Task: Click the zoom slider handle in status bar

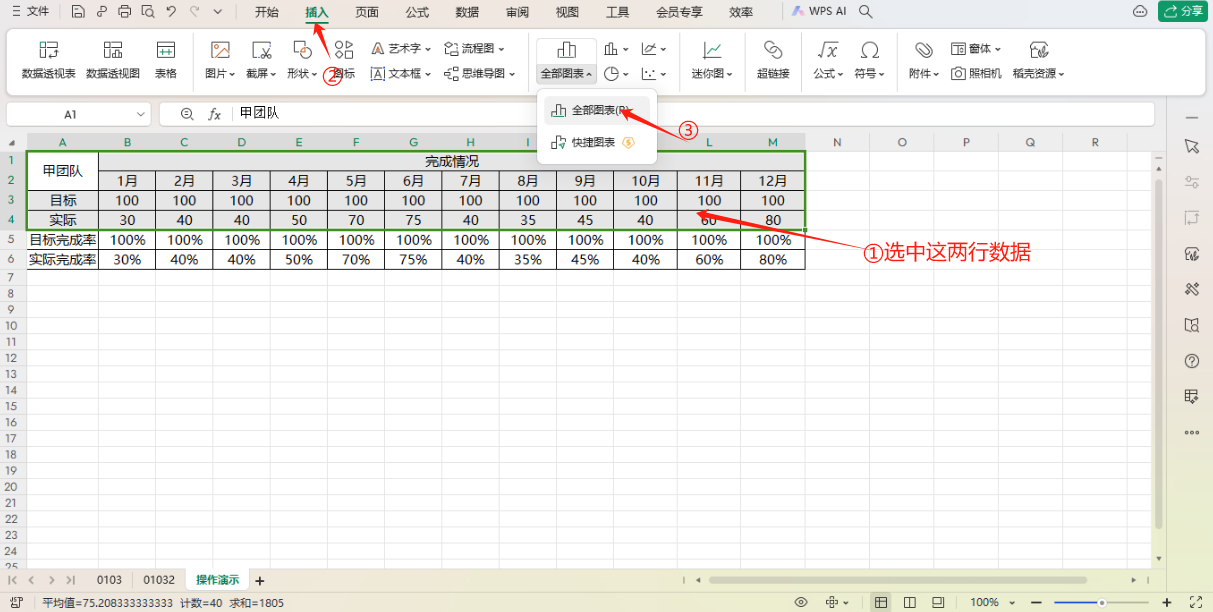Action: pos(1102,602)
